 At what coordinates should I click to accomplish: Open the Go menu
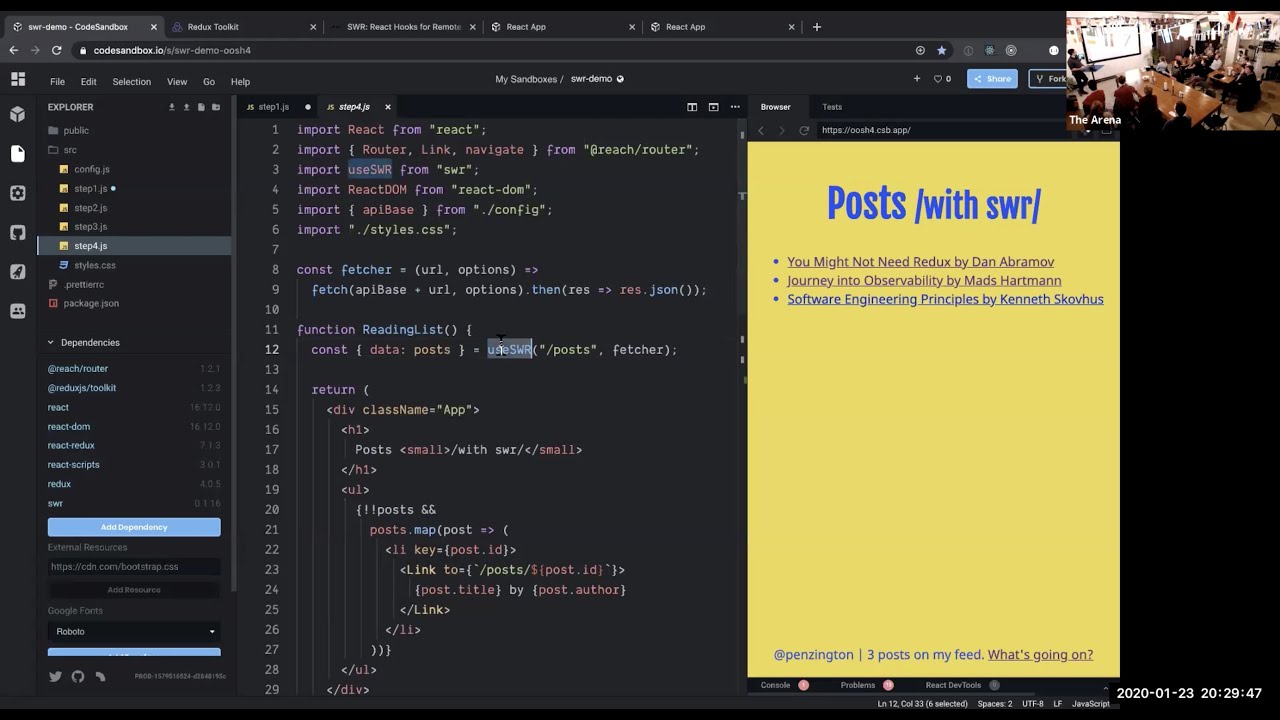coord(209,82)
